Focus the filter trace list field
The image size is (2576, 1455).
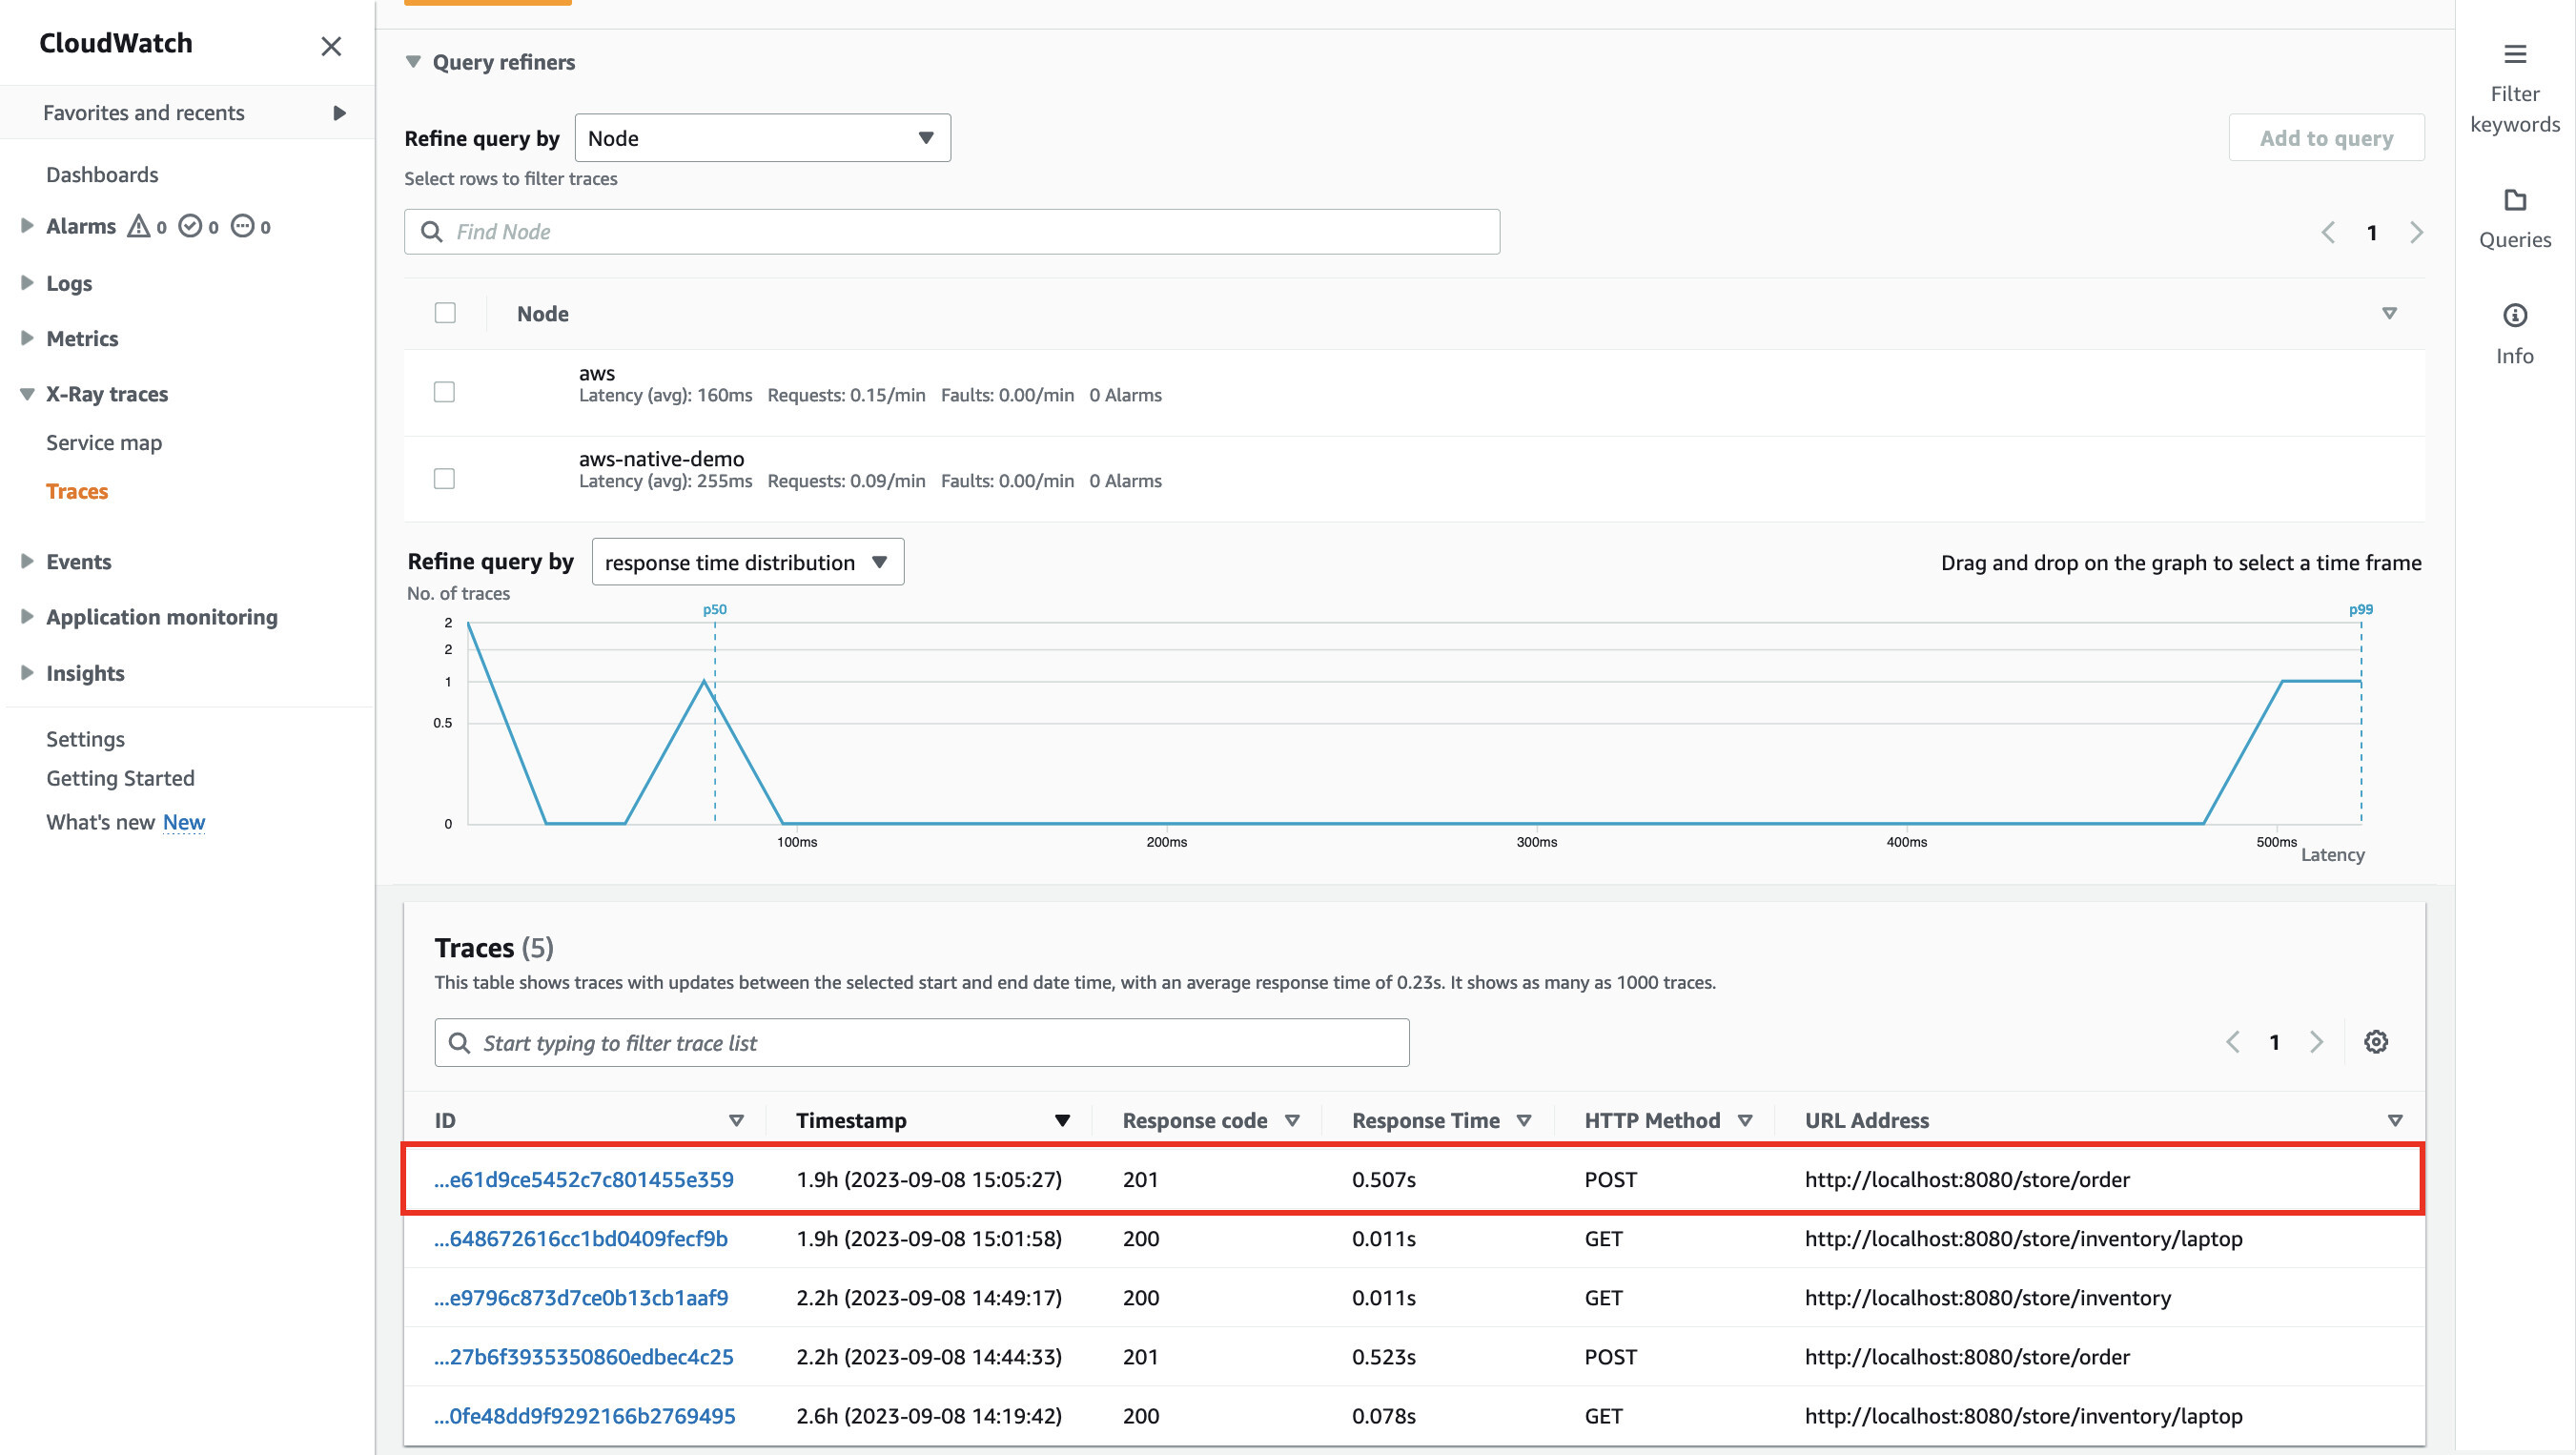(922, 1043)
